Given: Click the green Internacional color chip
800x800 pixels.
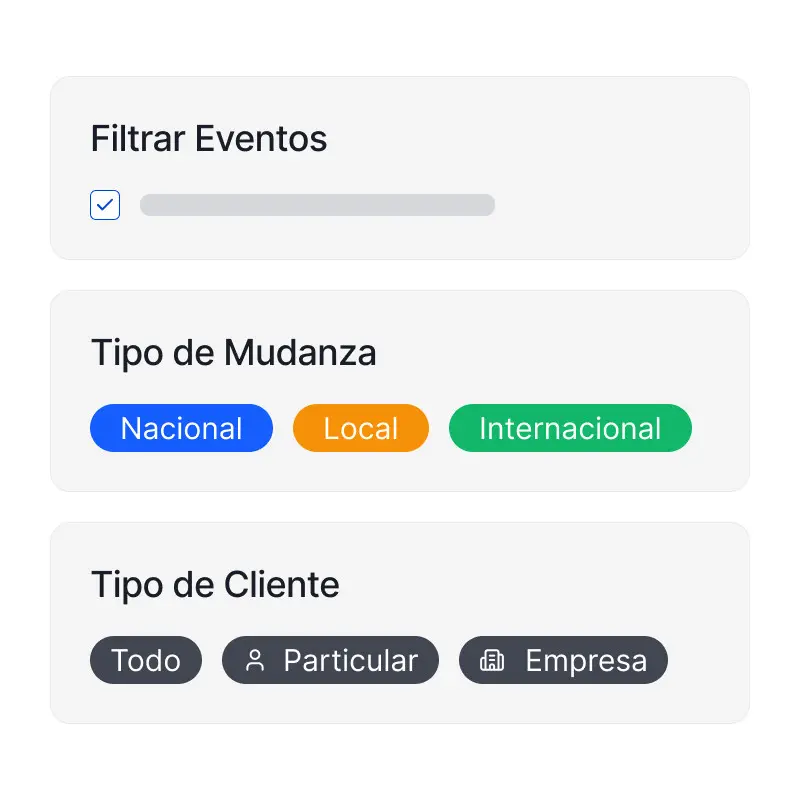Looking at the screenshot, I should [570, 428].
